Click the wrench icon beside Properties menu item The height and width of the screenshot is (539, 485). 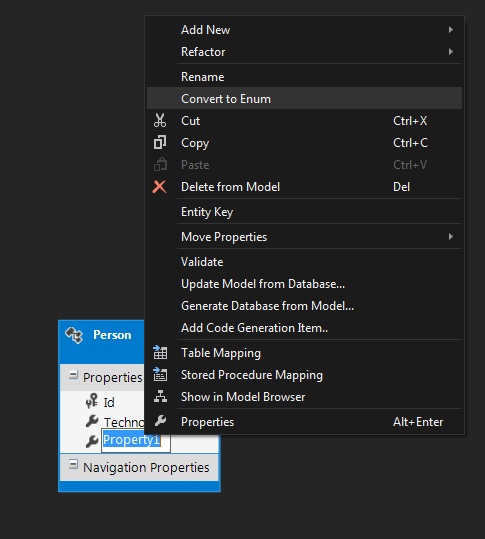pyautogui.click(x=160, y=421)
